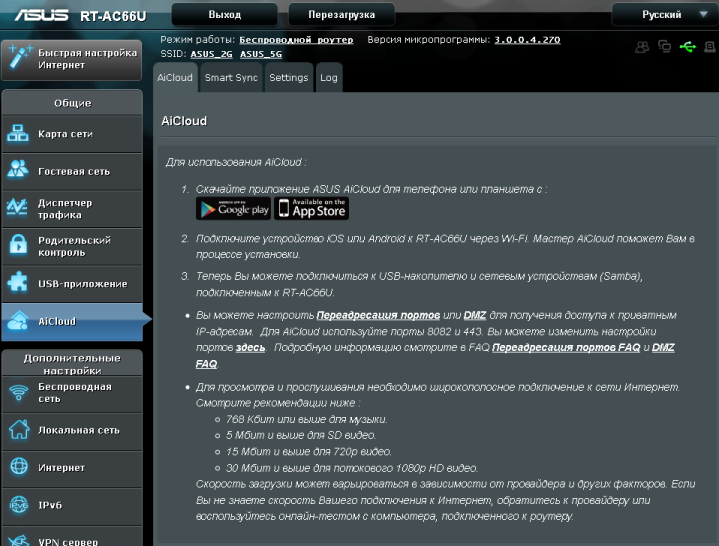Viewport: 719px width, 546px height.
Task: Click the Родительский контроль padlock icon
Action: (x=18, y=244)
